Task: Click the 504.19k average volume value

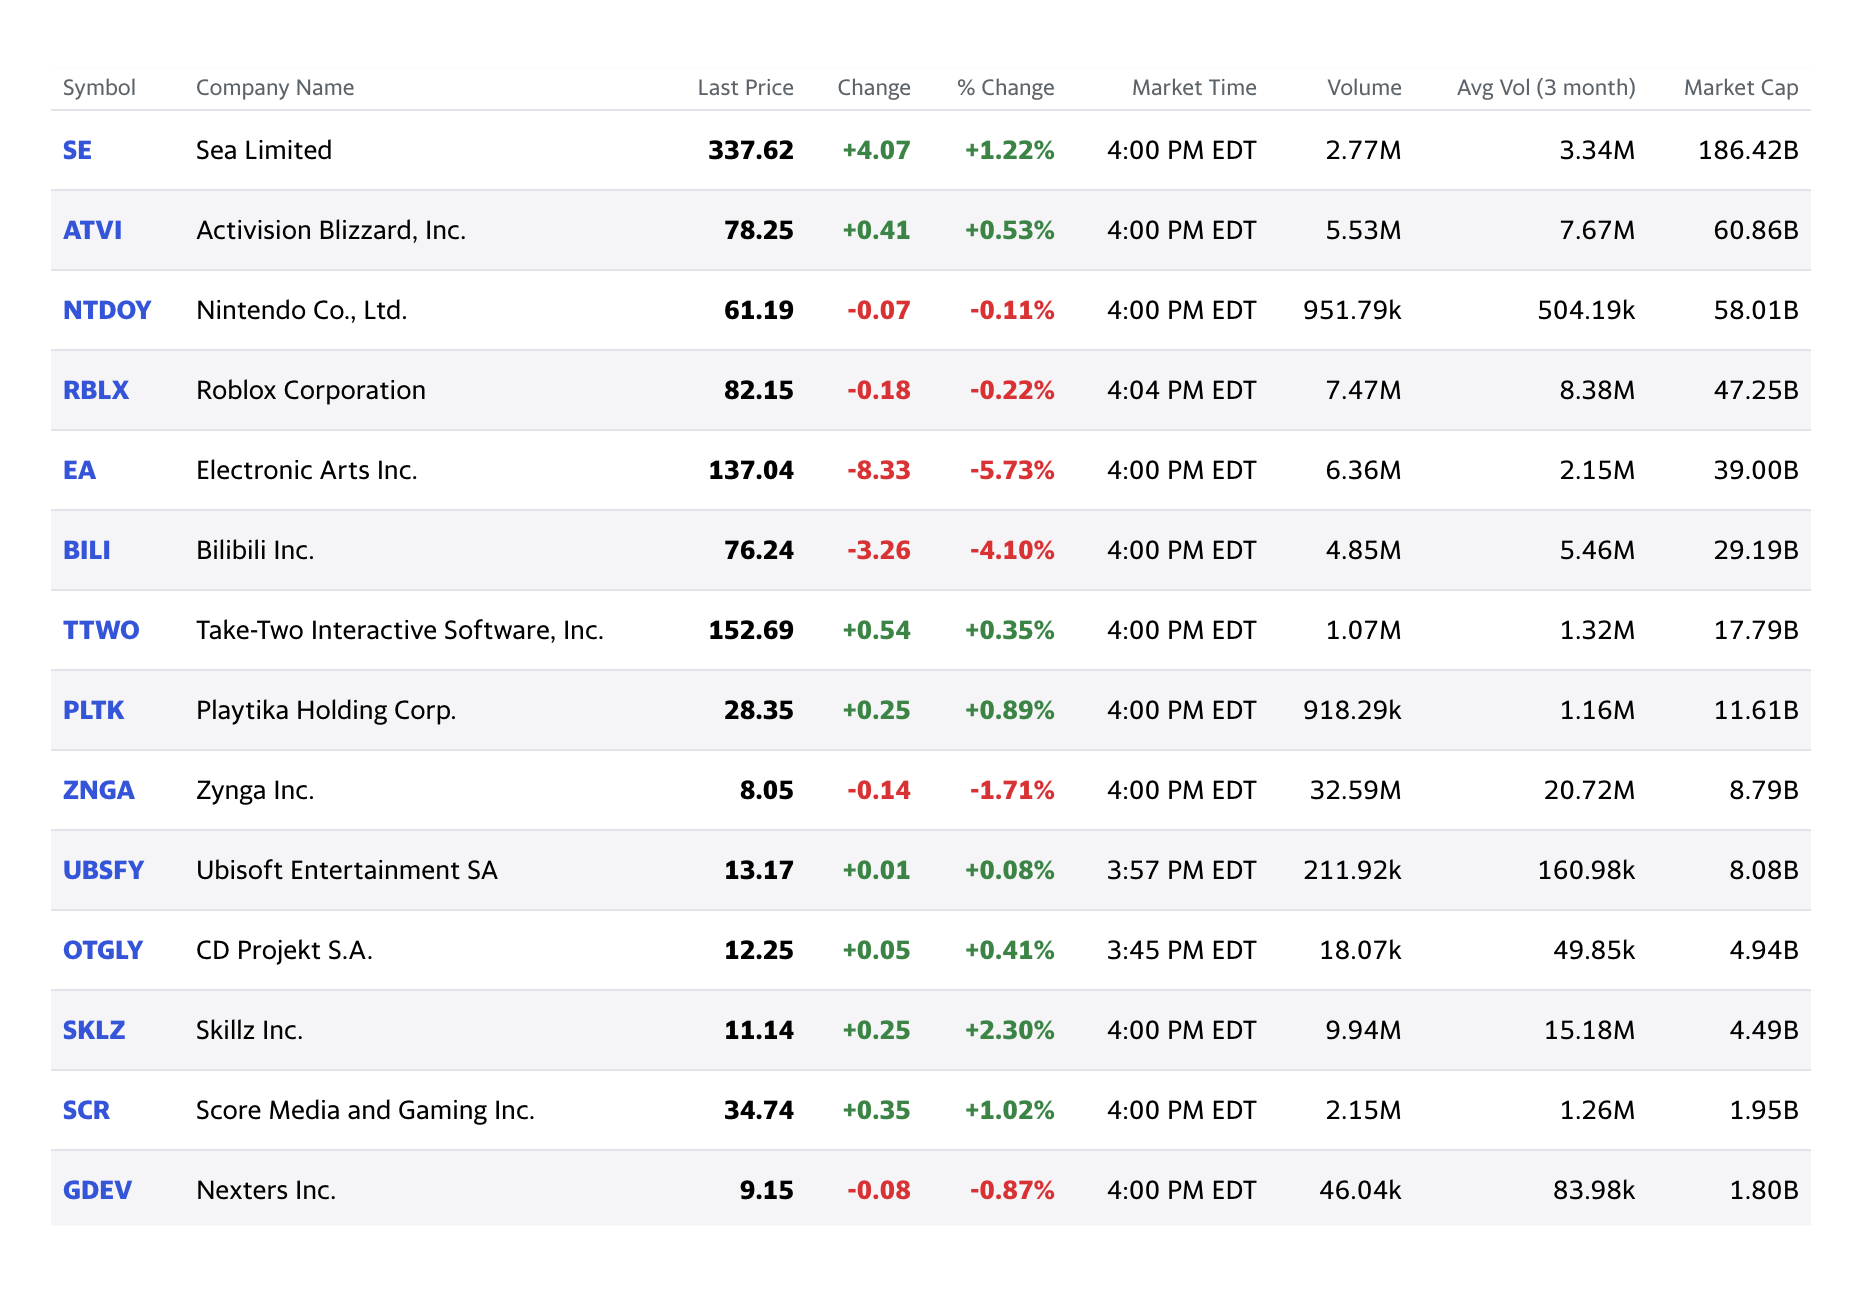Action: tap(1586, 310)
